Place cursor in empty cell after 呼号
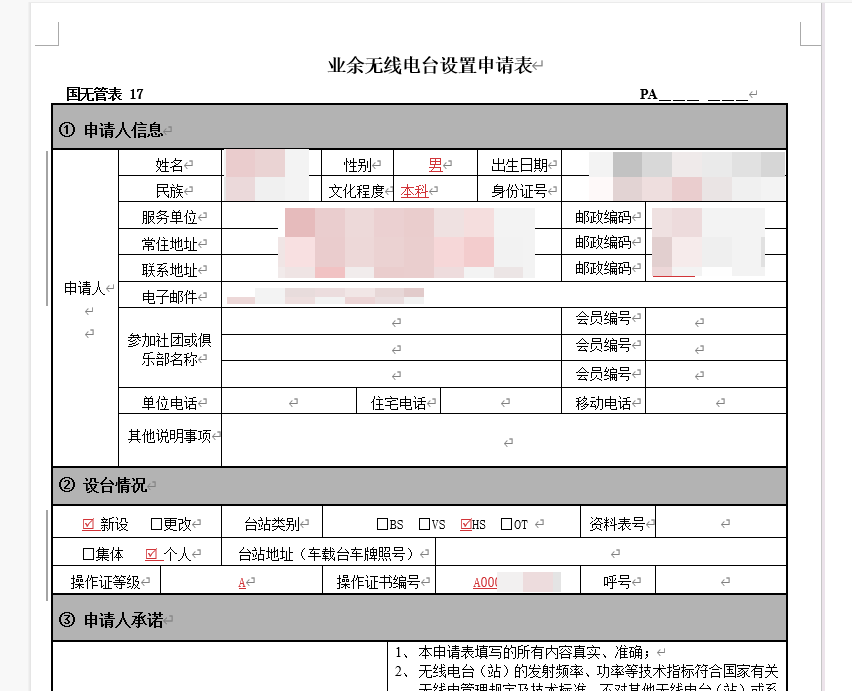 click(x=721, y=580)
